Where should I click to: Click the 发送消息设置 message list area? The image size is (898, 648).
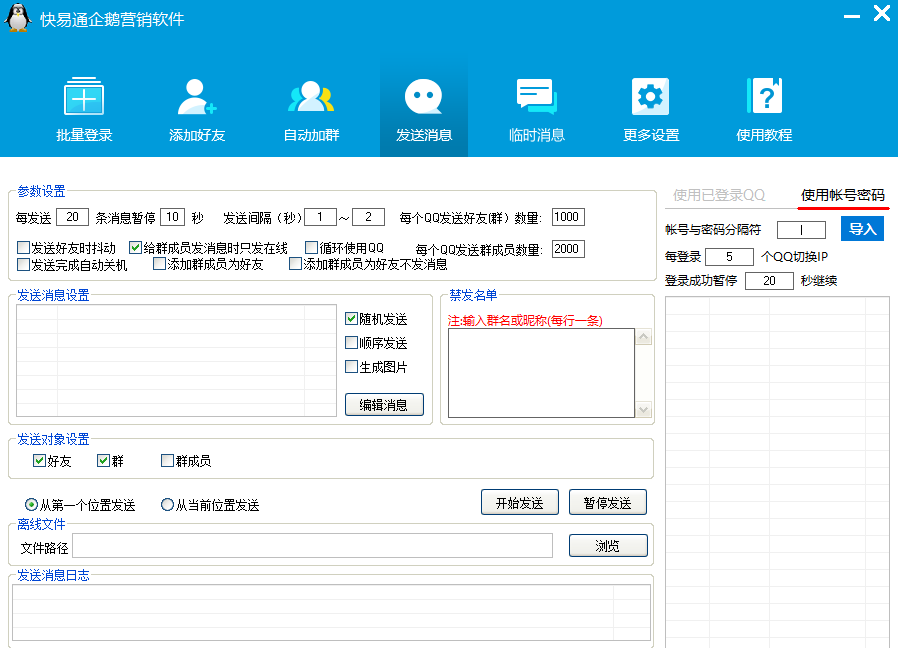point(176,360)
